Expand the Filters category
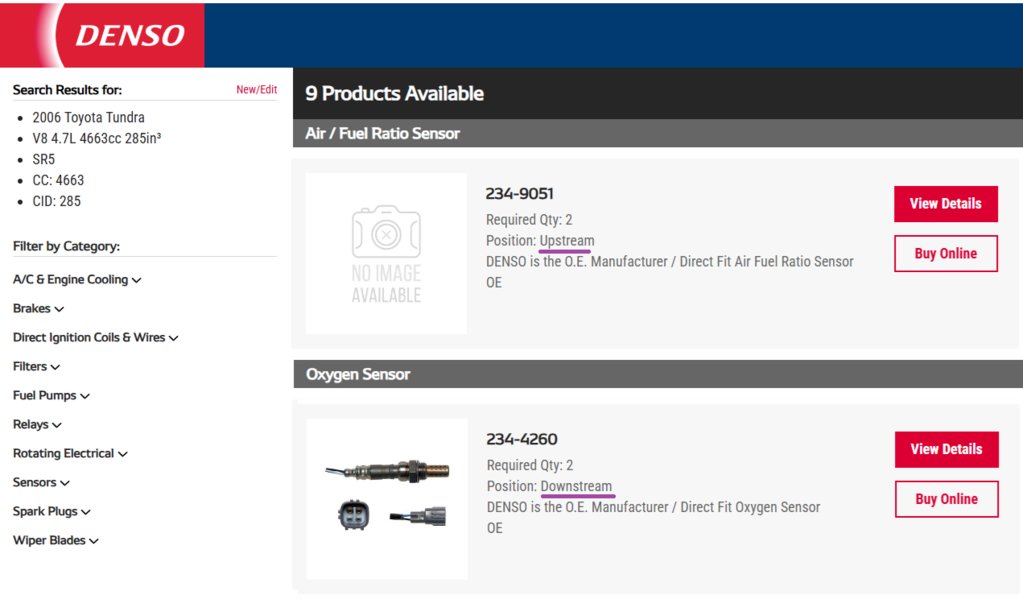This screenshot has width=1023, height=599. [x=37, y=366]
